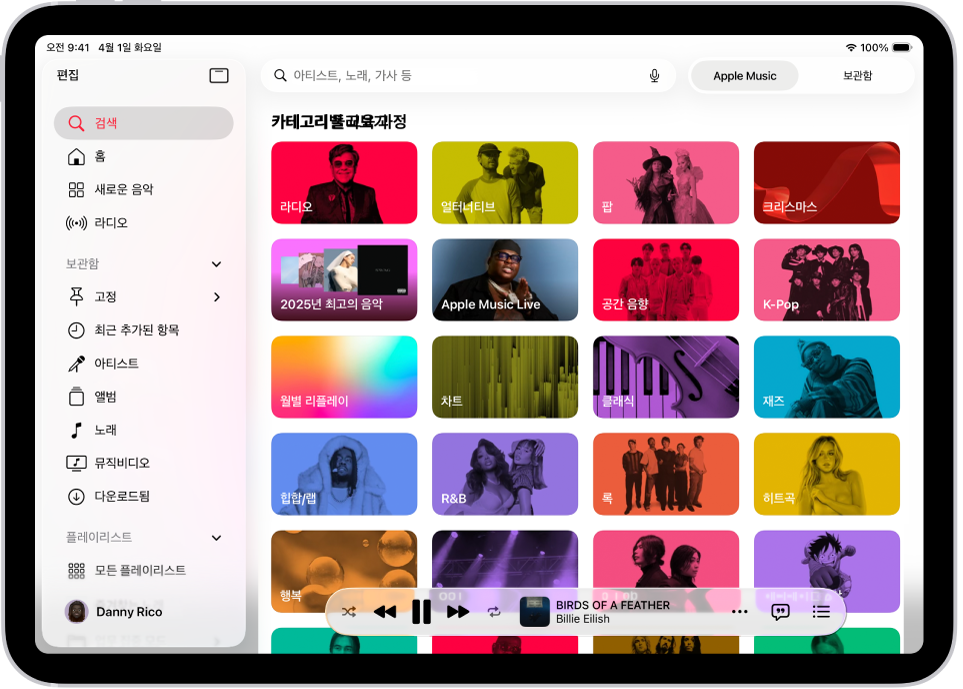Click the sidebar toggle icon next to 편집
963x689 pixels.
[x=219, y=76]
